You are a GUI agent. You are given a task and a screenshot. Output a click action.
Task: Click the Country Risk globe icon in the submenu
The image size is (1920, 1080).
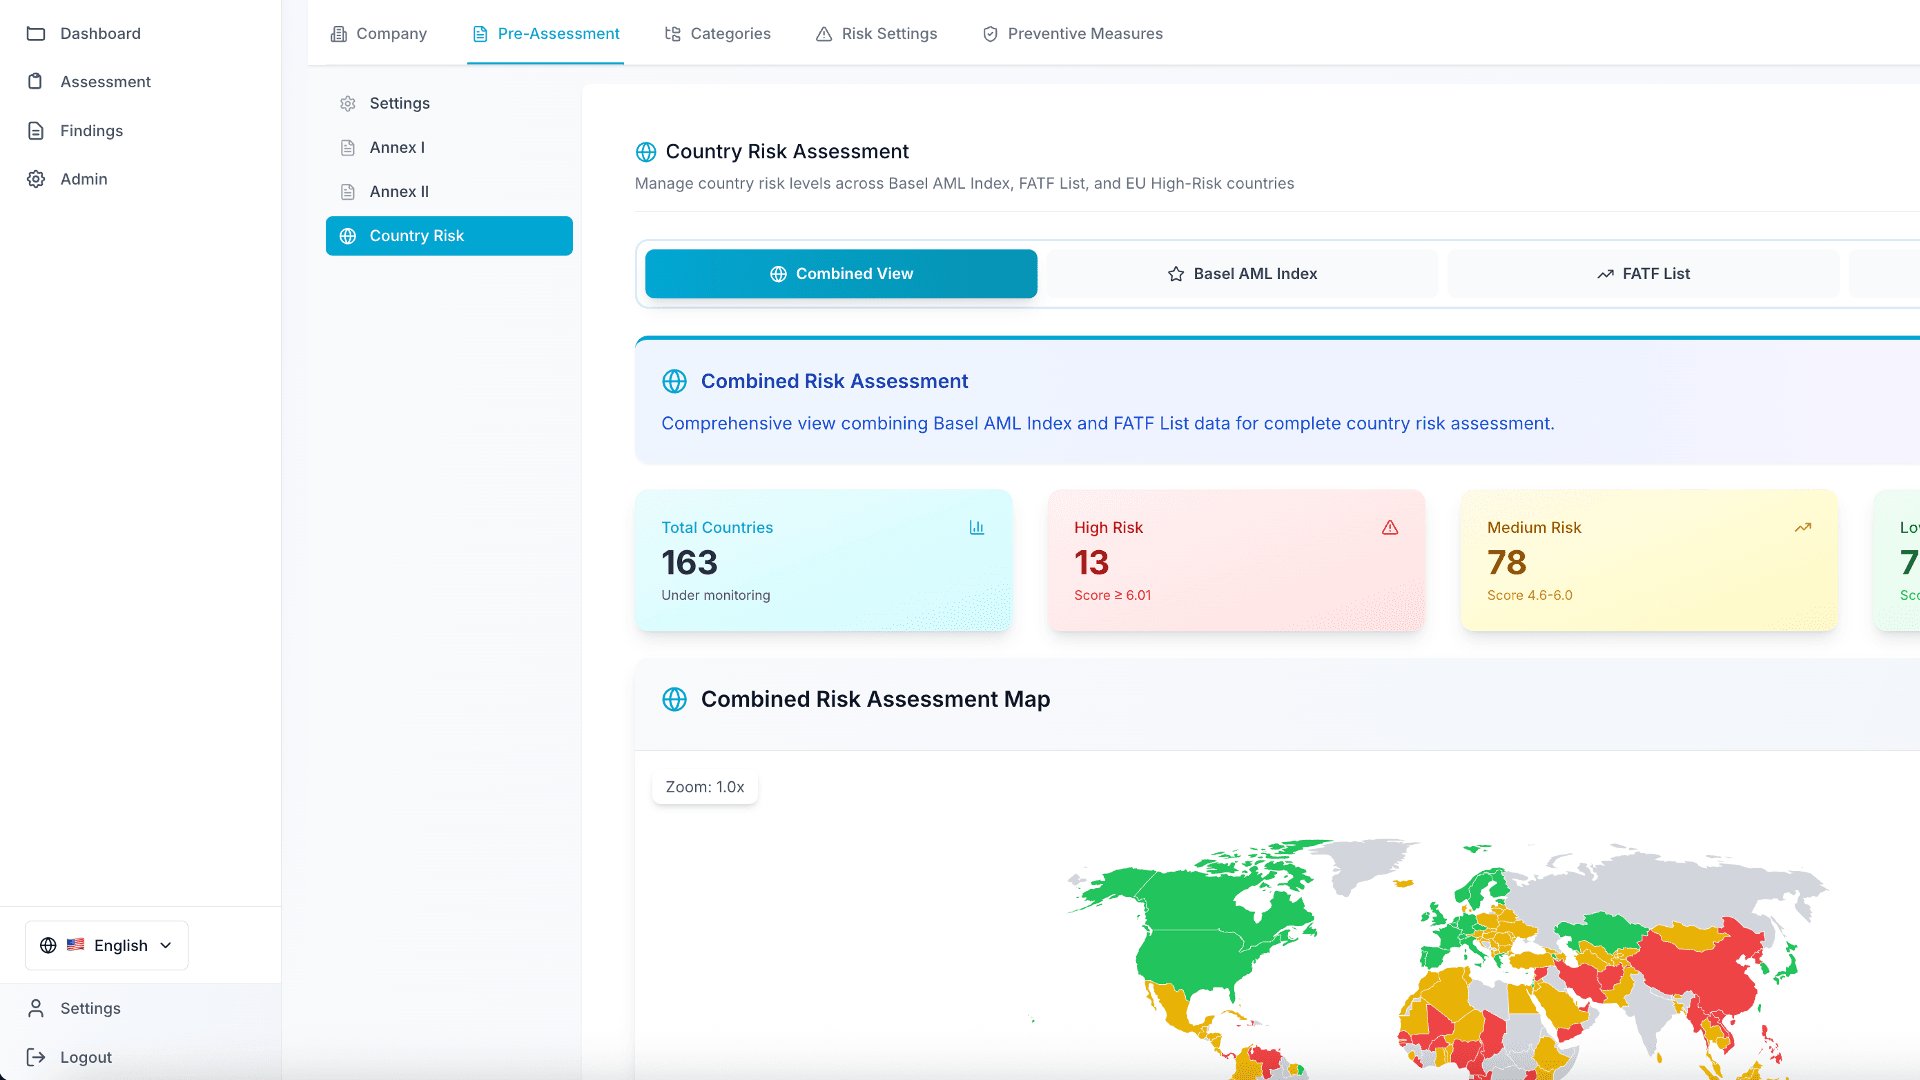point(348,236)
